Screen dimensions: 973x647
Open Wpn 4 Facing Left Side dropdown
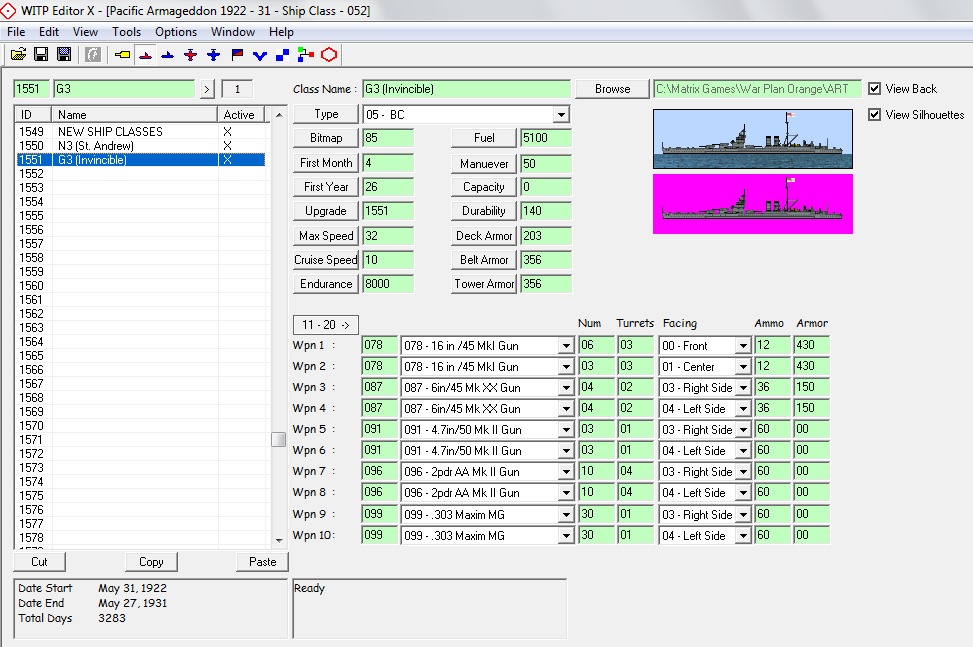tap(743, 409)
